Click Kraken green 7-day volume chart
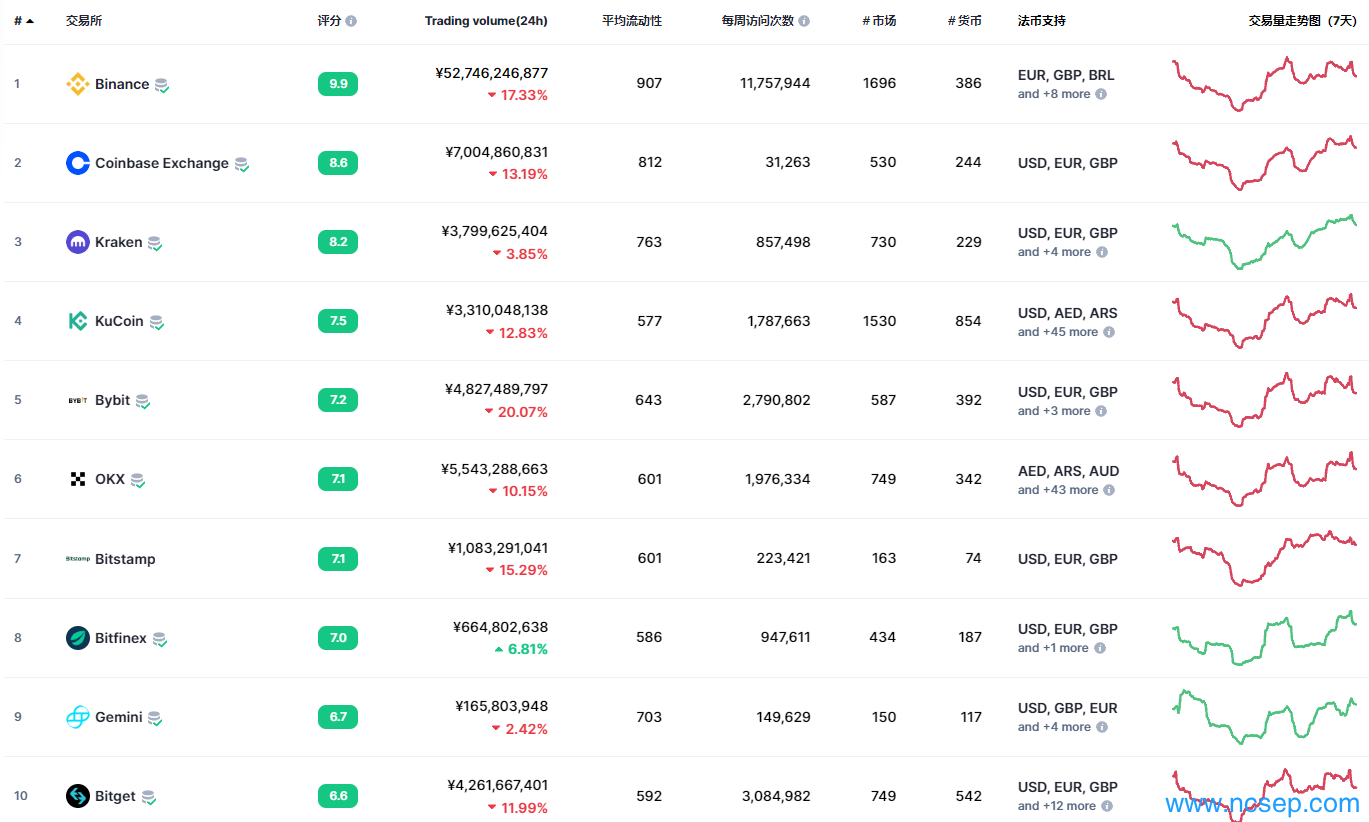The width and height of the screenshot is (1369, 822). point(1264,242)
